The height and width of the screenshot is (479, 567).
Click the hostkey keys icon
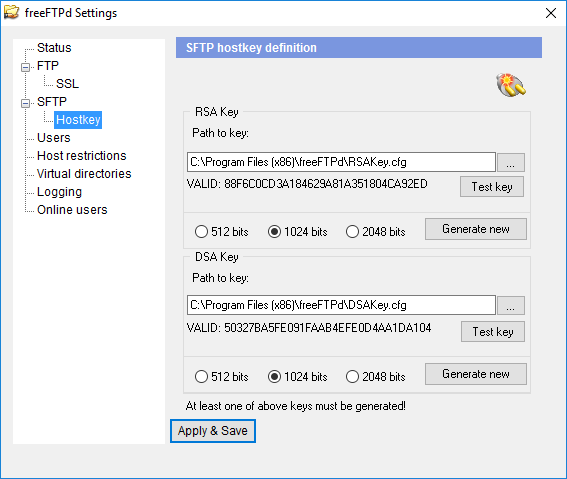[511, 85]
